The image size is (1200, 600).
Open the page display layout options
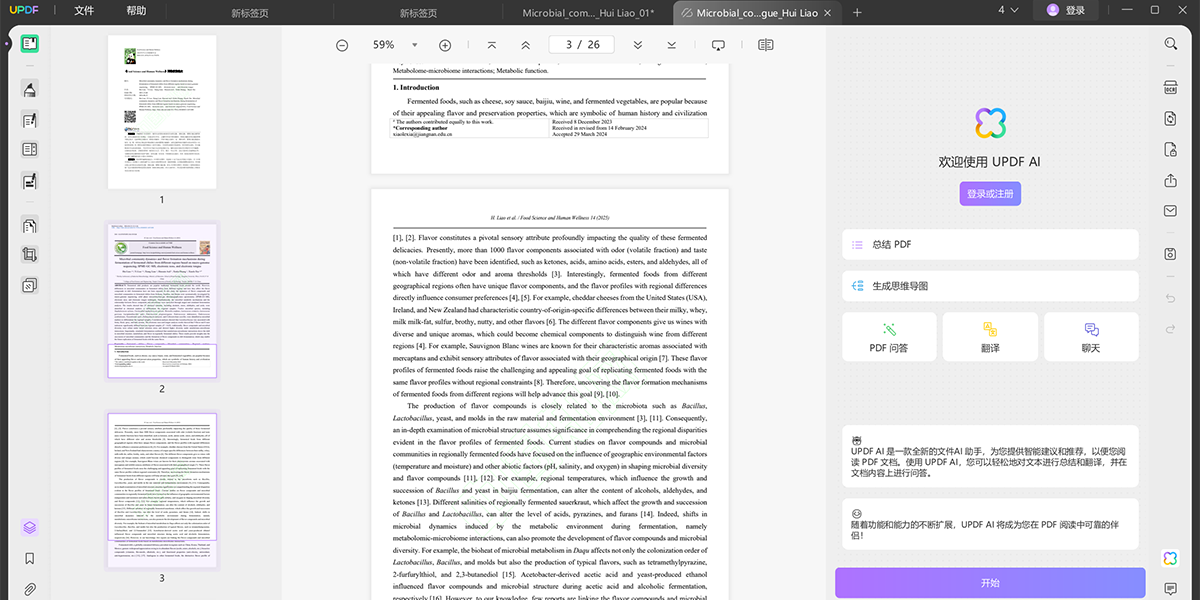pos(766,45)
